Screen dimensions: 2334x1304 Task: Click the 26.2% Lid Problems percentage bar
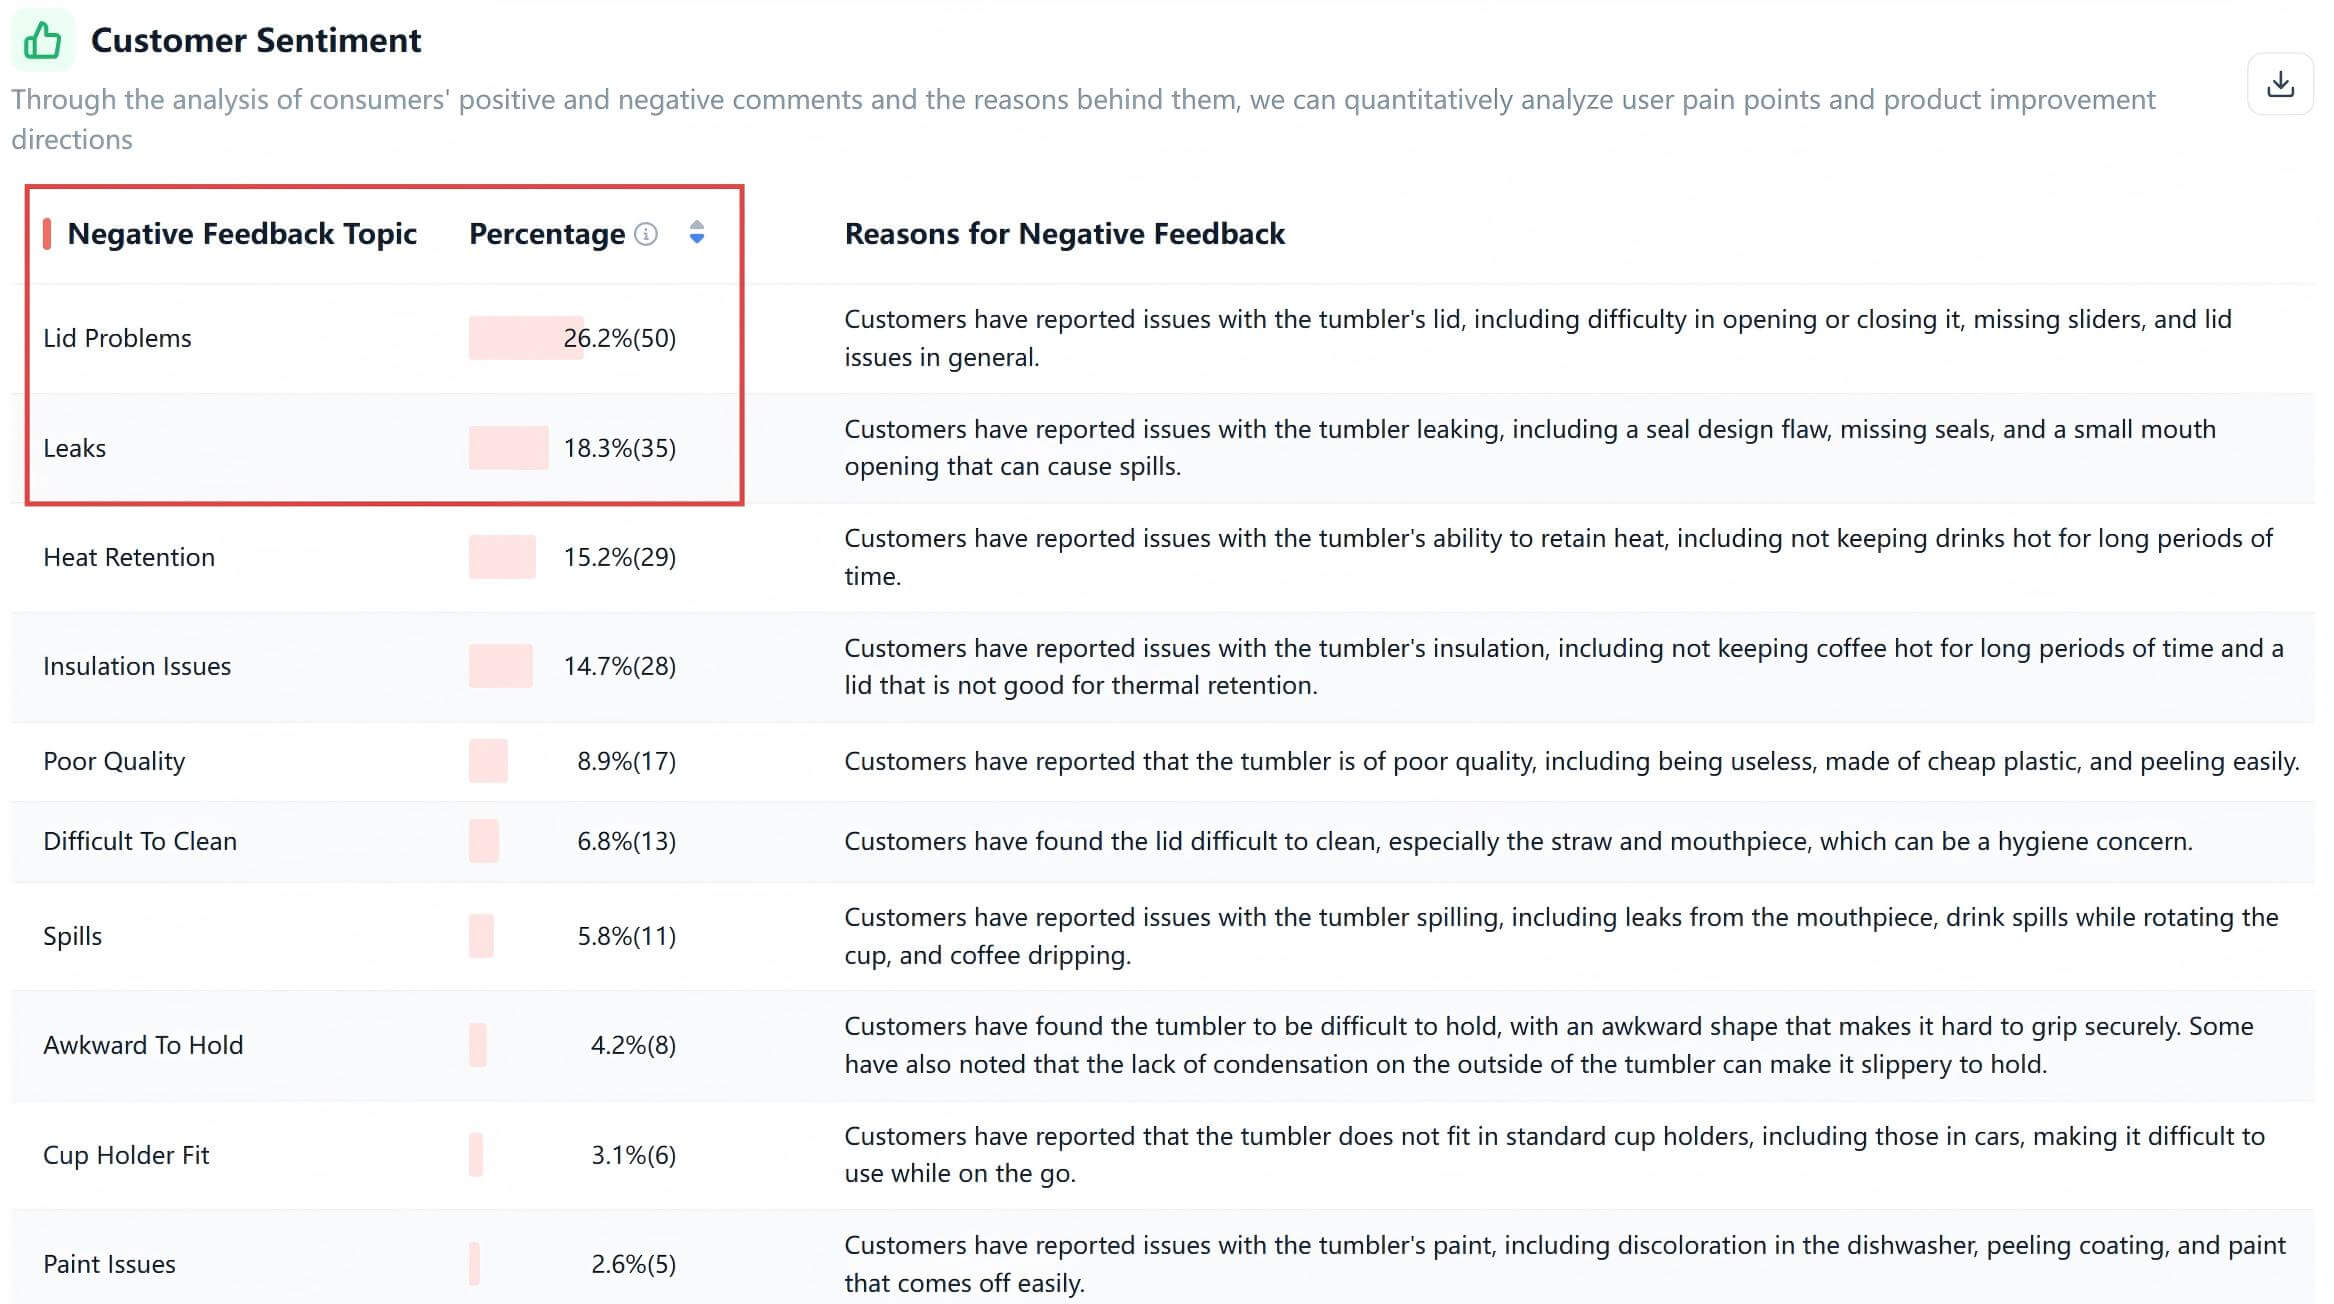click(525, 338)
